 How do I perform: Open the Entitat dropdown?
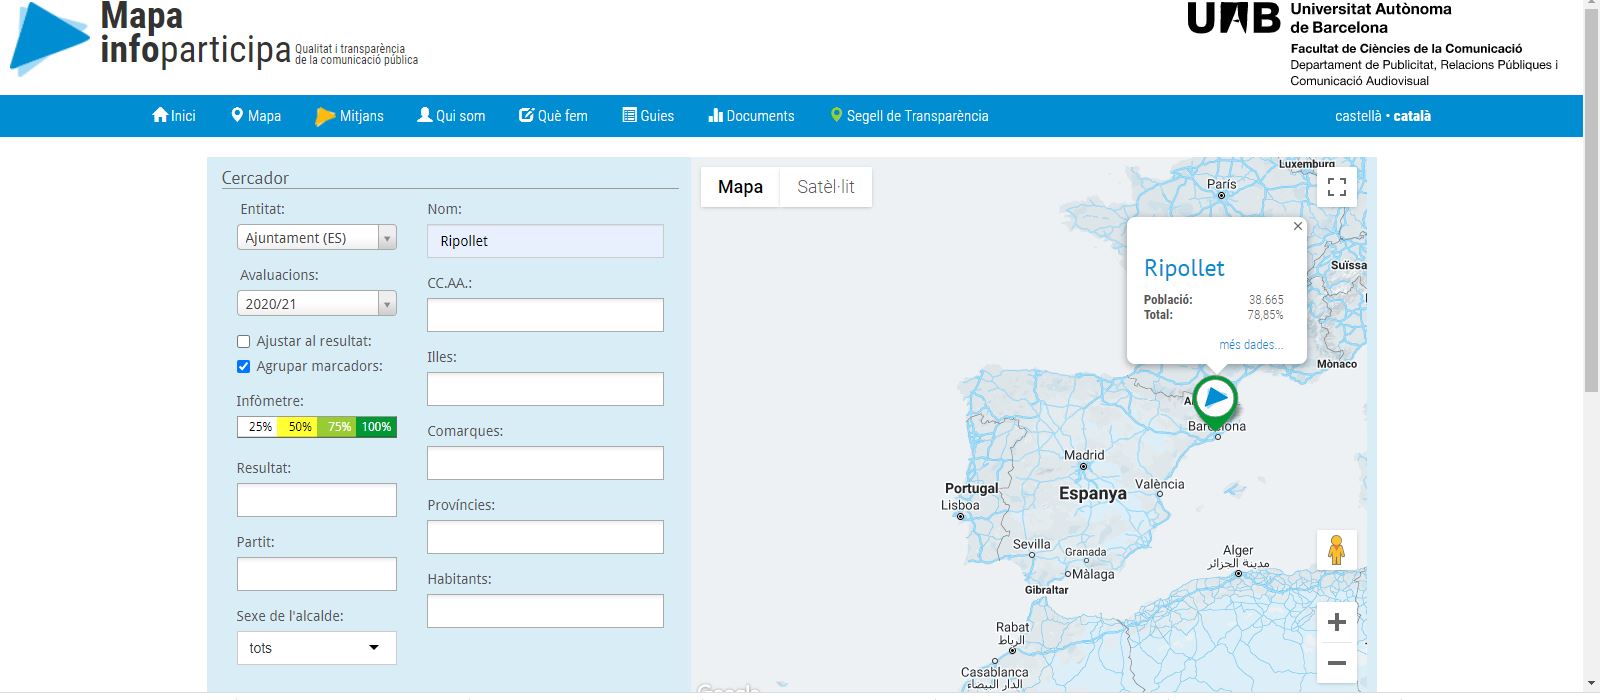coord(316,238)
